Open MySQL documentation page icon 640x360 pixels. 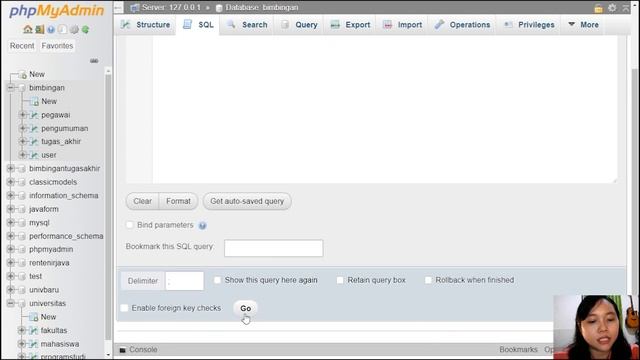click(62, 29)
